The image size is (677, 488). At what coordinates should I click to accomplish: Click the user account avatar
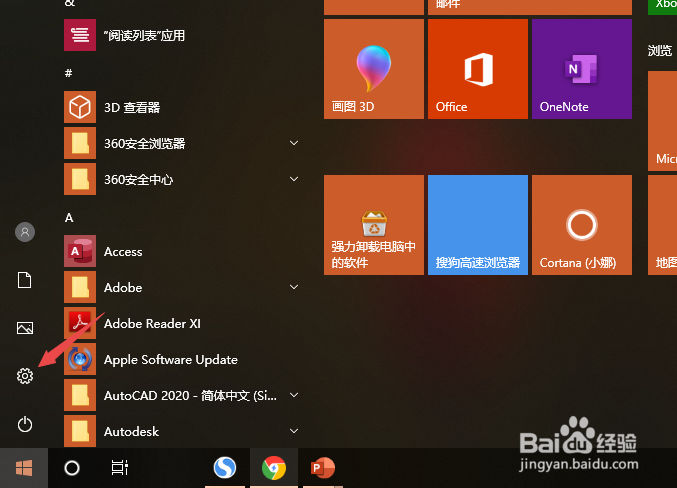25,232
